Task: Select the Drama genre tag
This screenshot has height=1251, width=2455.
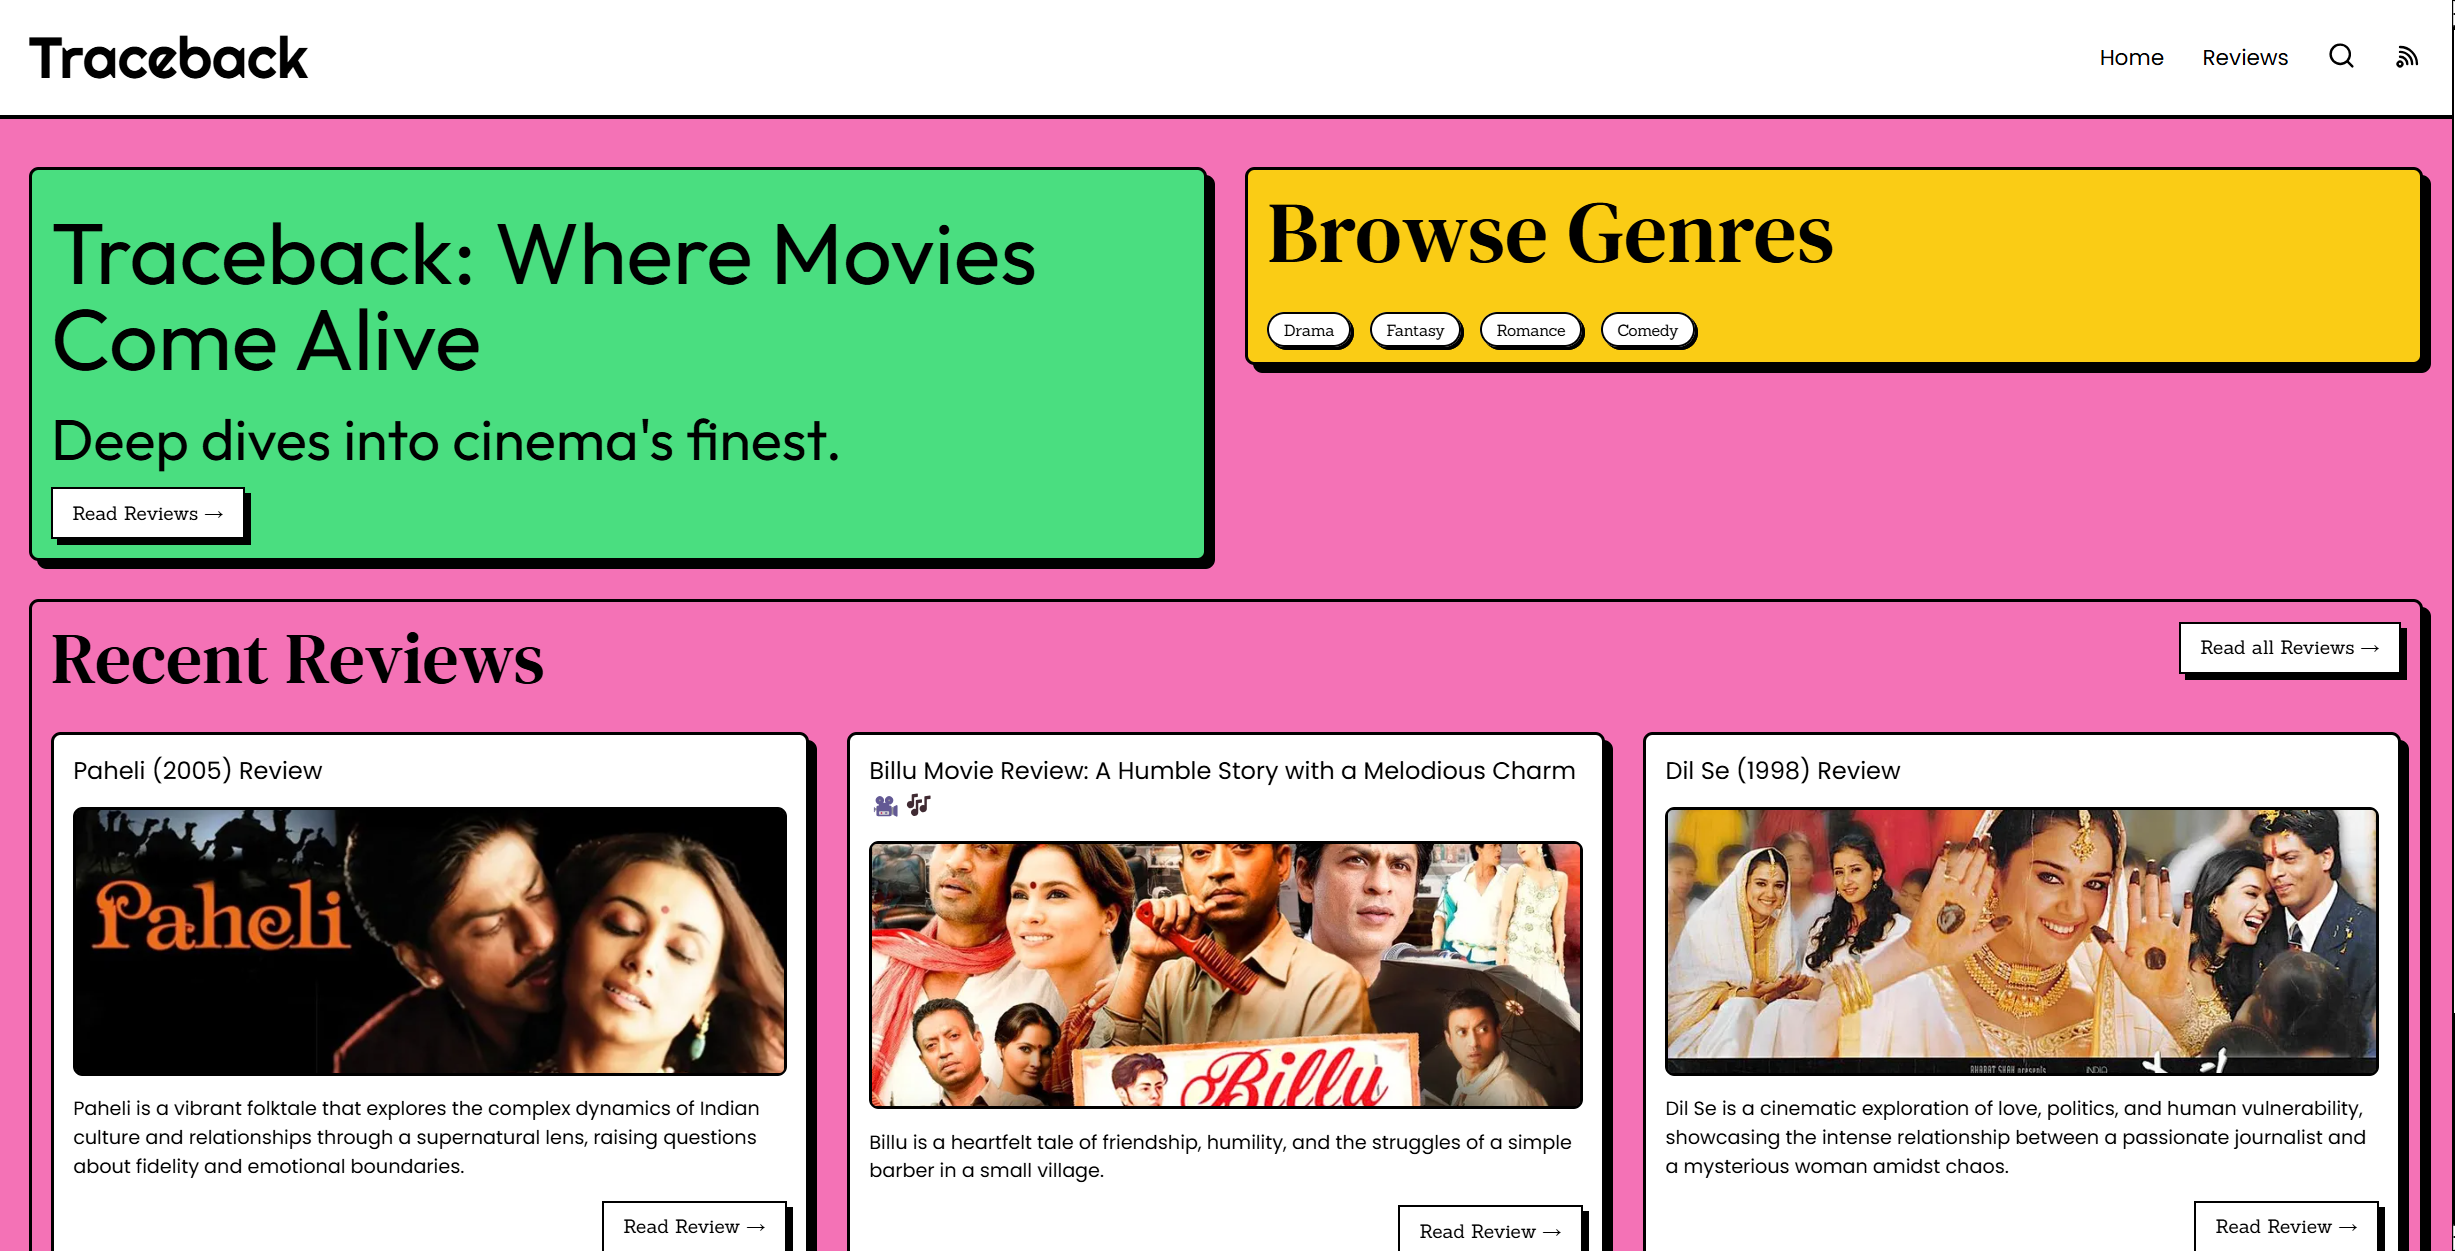Action: click(1308, 330)
